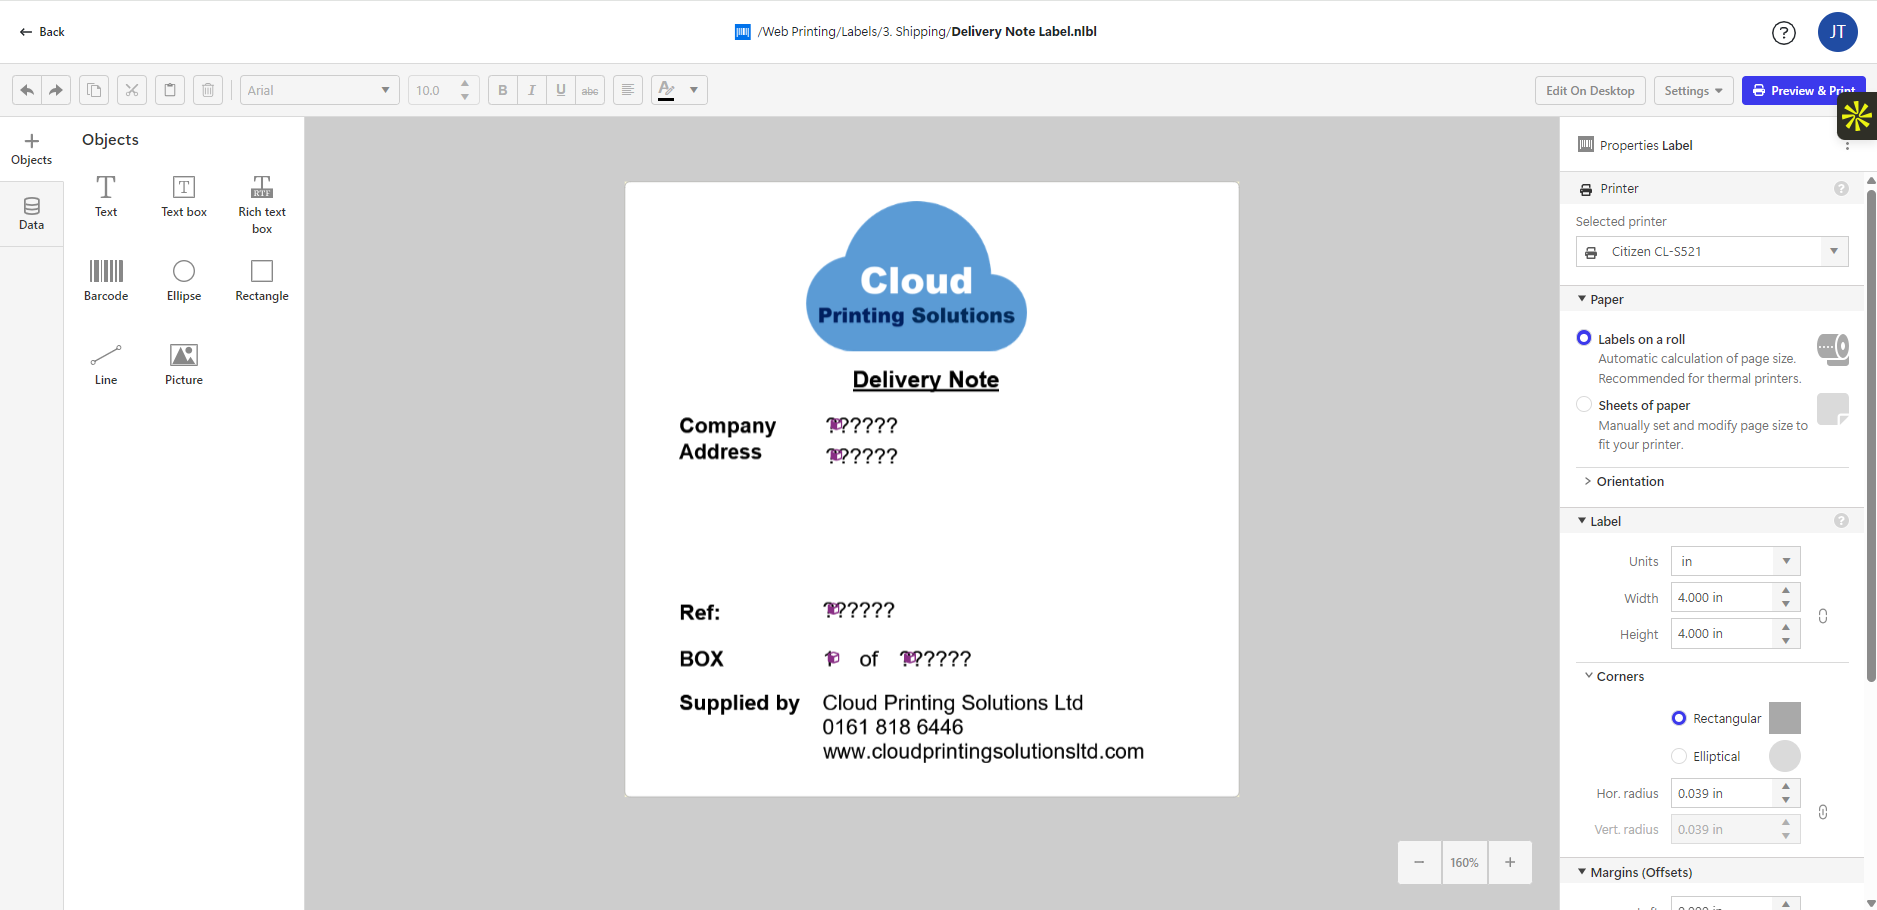Image resolution: width=1877 pixels, height=910 pixels.
Task: Open the JT user profile avatar
Action: click(1838, 32)
